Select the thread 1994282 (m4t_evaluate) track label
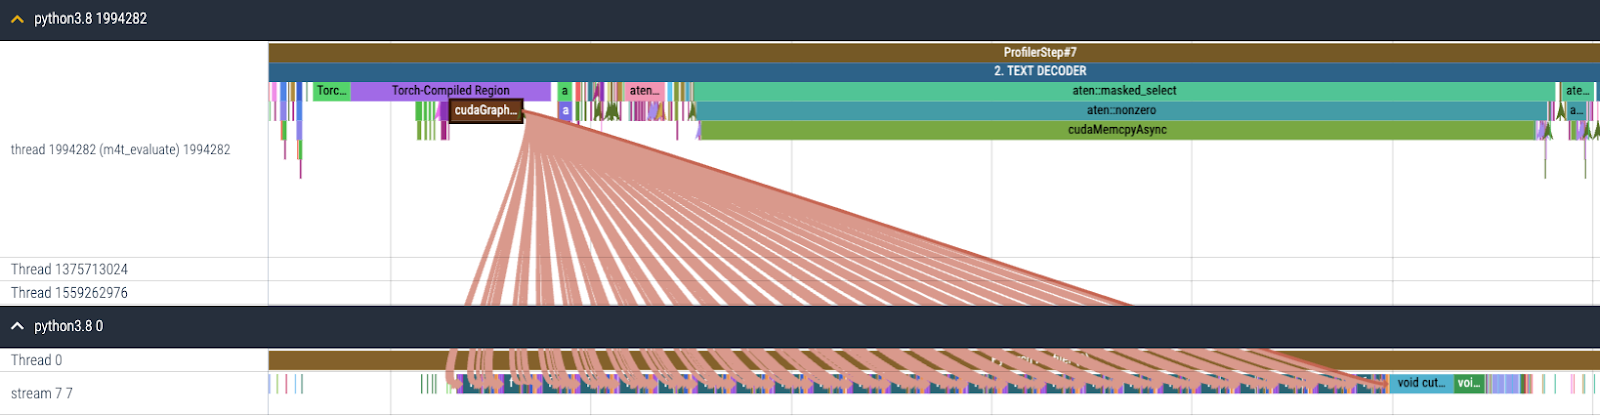 tap(120, 150)
